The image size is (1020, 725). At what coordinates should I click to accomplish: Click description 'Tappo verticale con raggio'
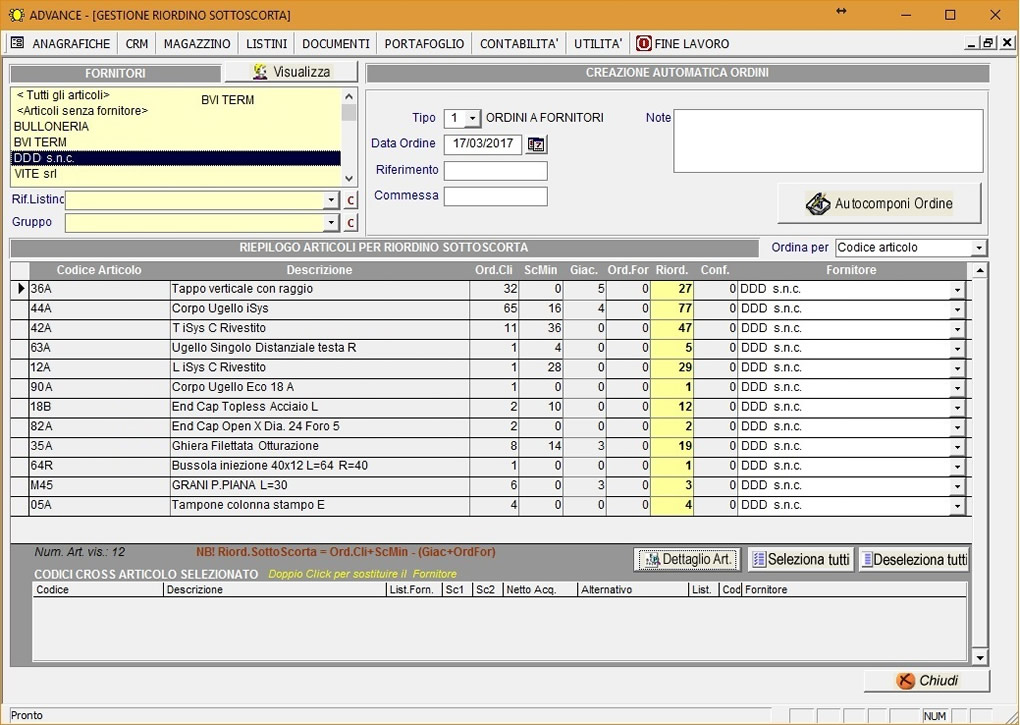pos(242,289)
